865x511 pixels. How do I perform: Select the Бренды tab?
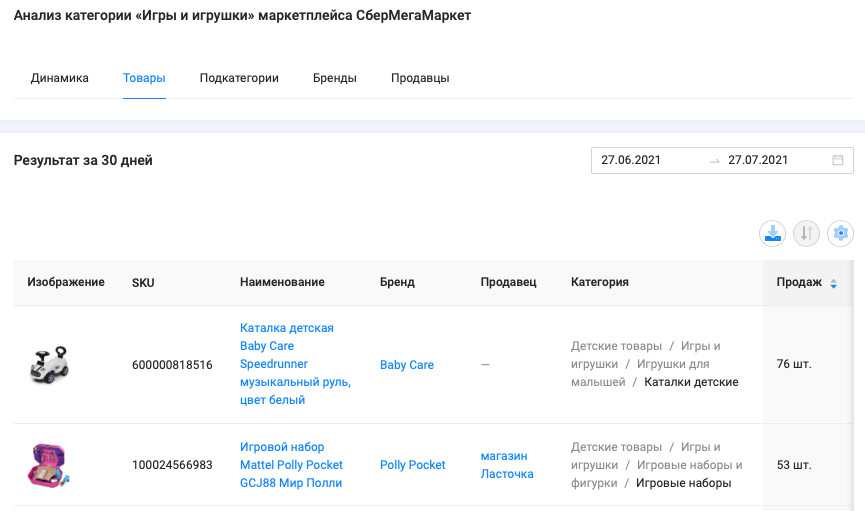[x=335, y=78]
